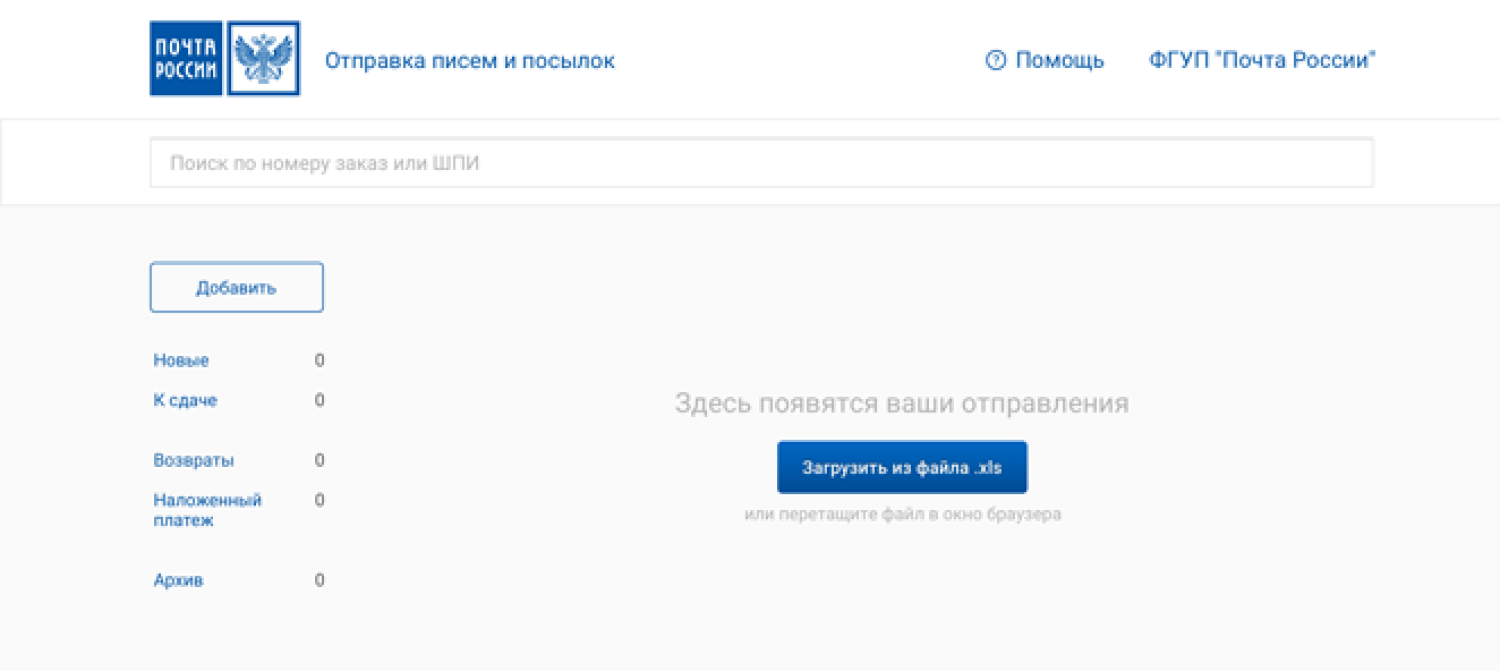Open the Помощь help link text
Image resolution: width=1500 pixels, height=671 pixels.
click(1059, 61)
